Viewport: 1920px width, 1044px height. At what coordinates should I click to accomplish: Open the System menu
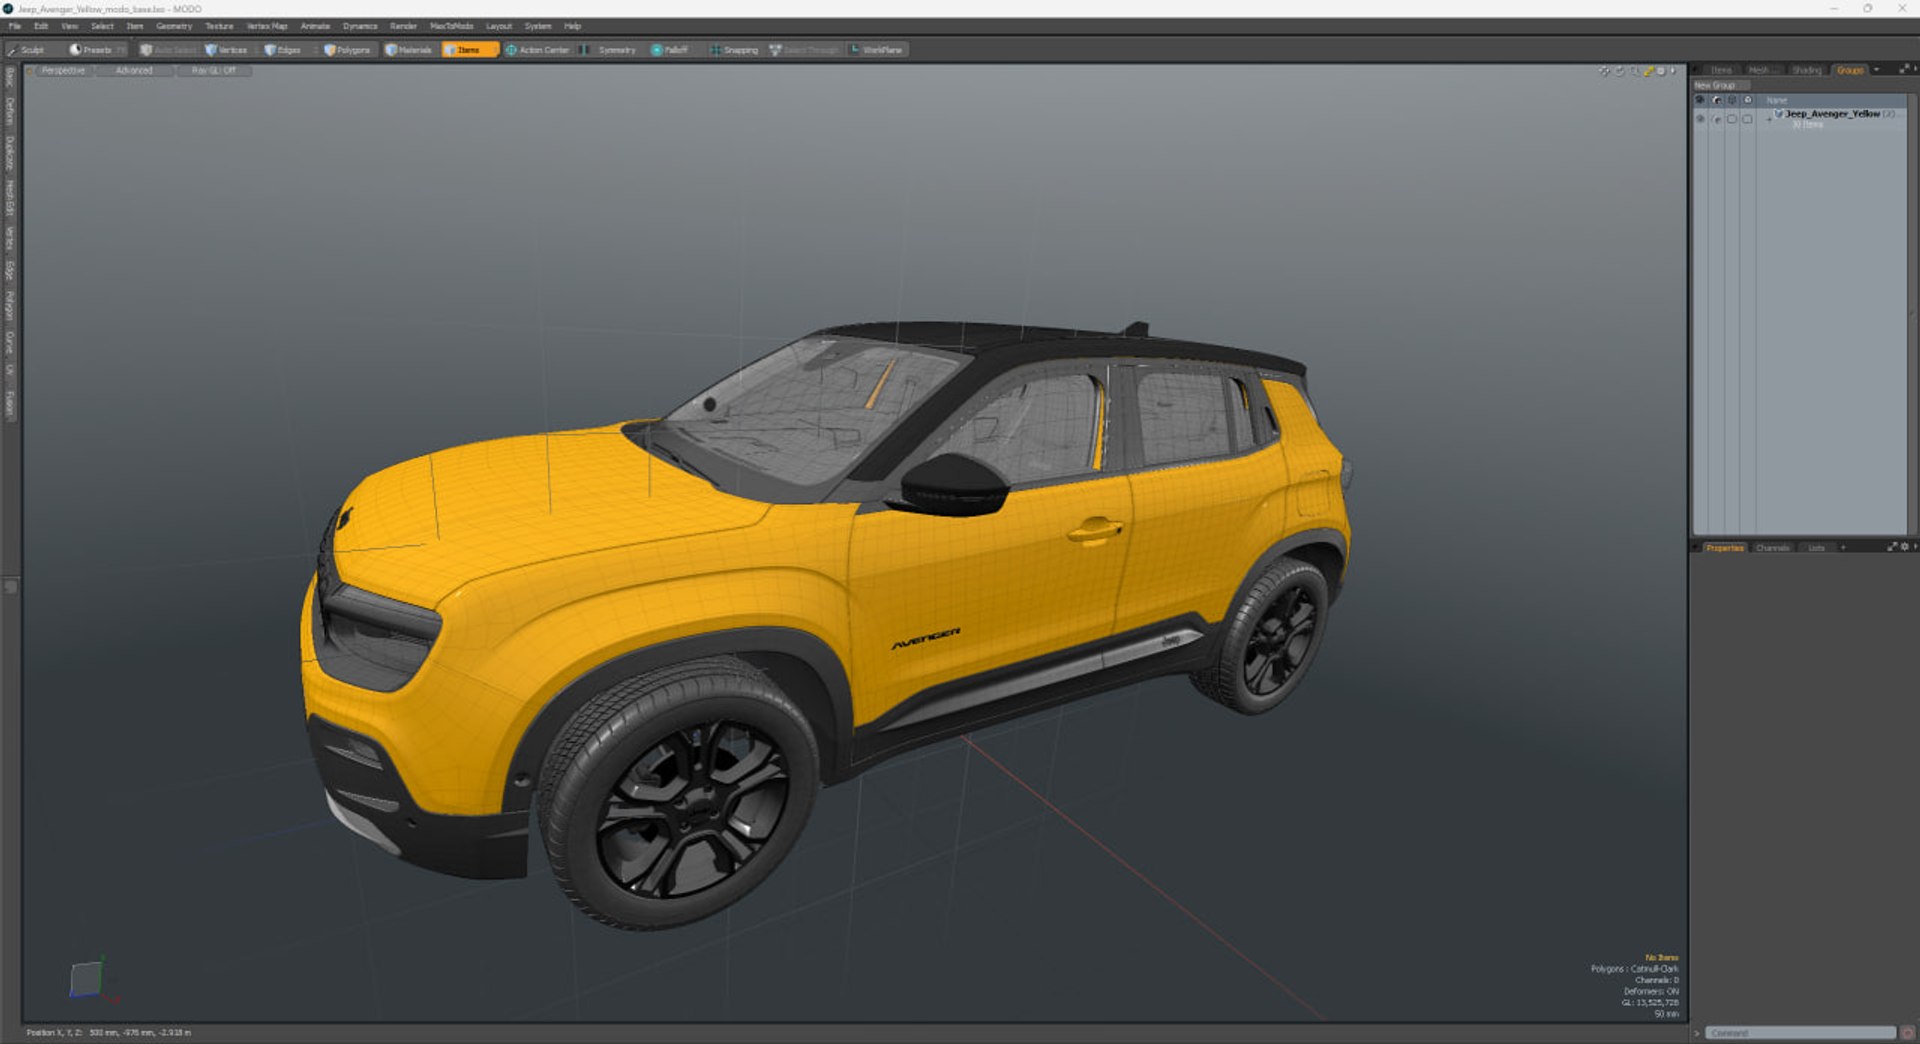(x=538, y=26)
